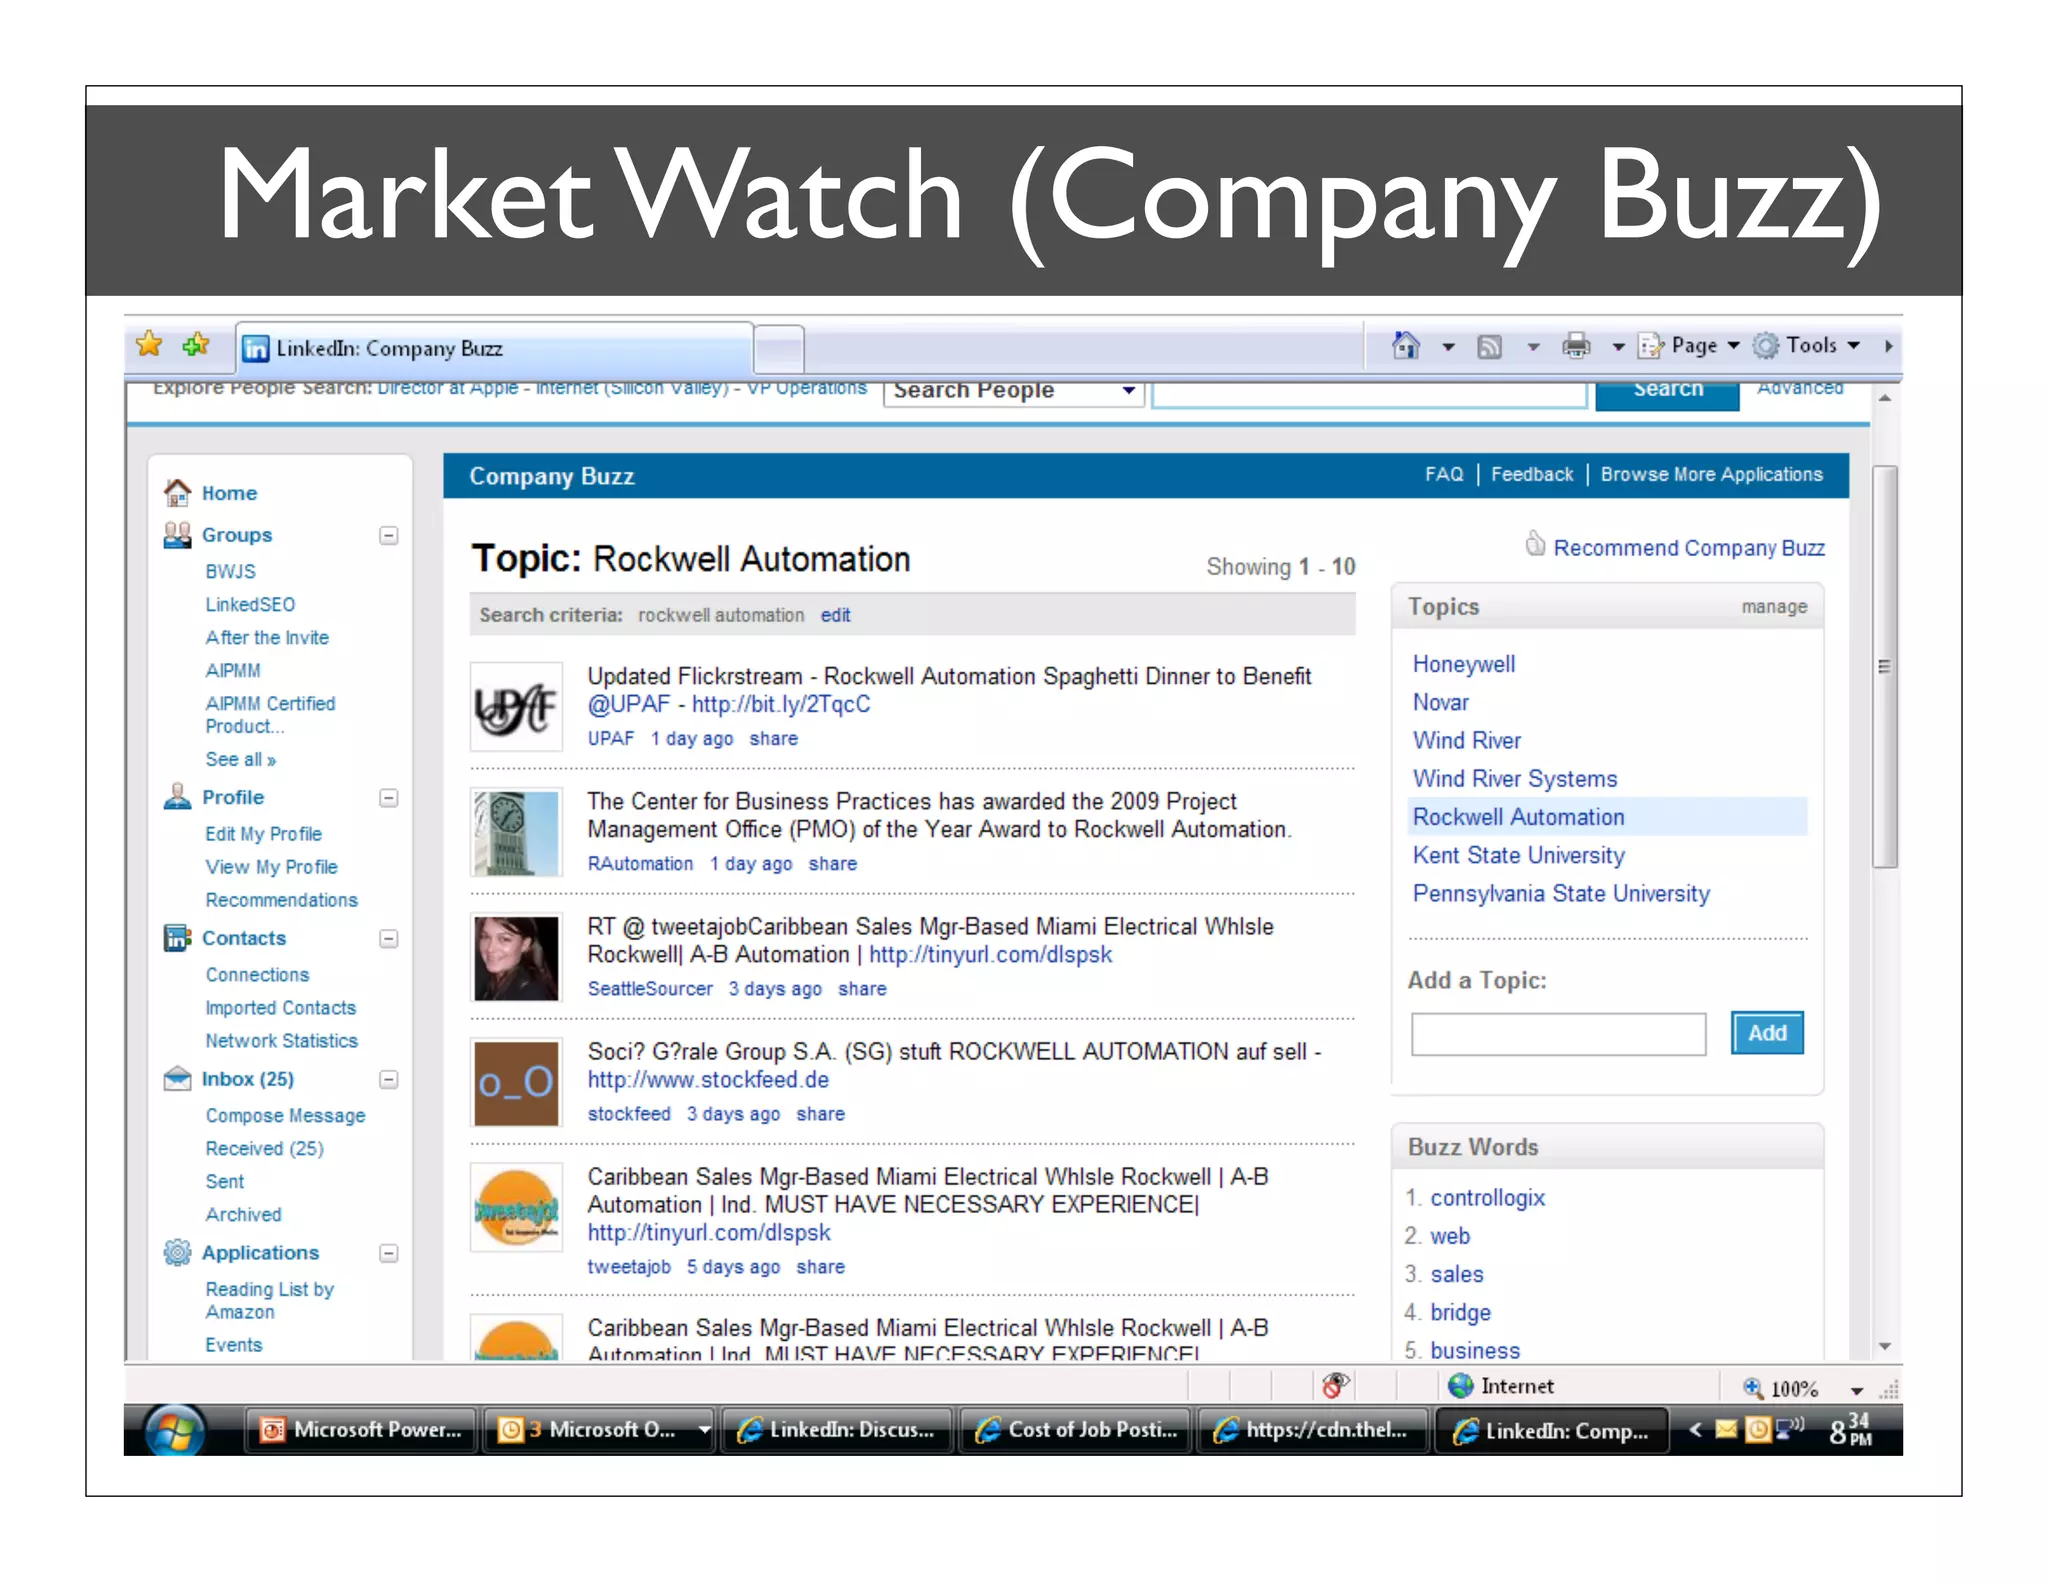
Task: Click the Print toolbar icon
Action: coord(1576,346)
